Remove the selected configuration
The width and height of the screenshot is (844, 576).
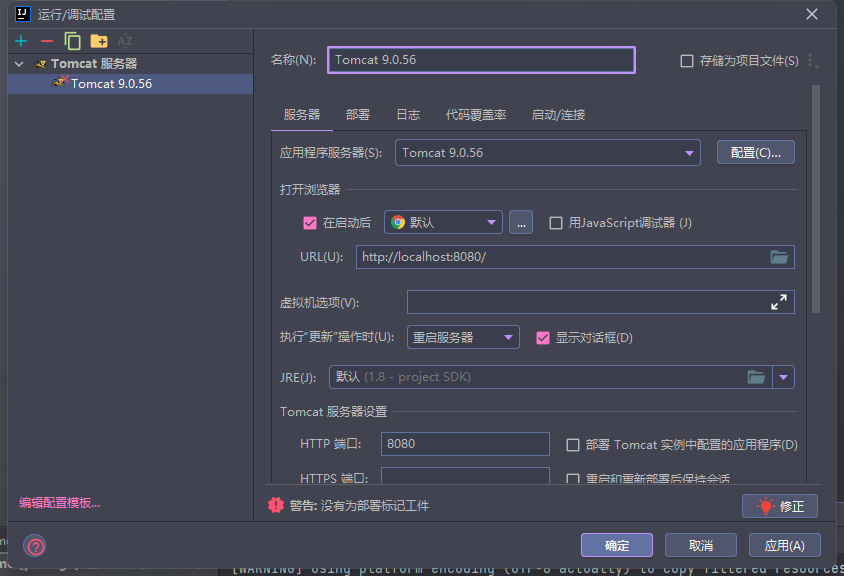click(x=47, y=41)
